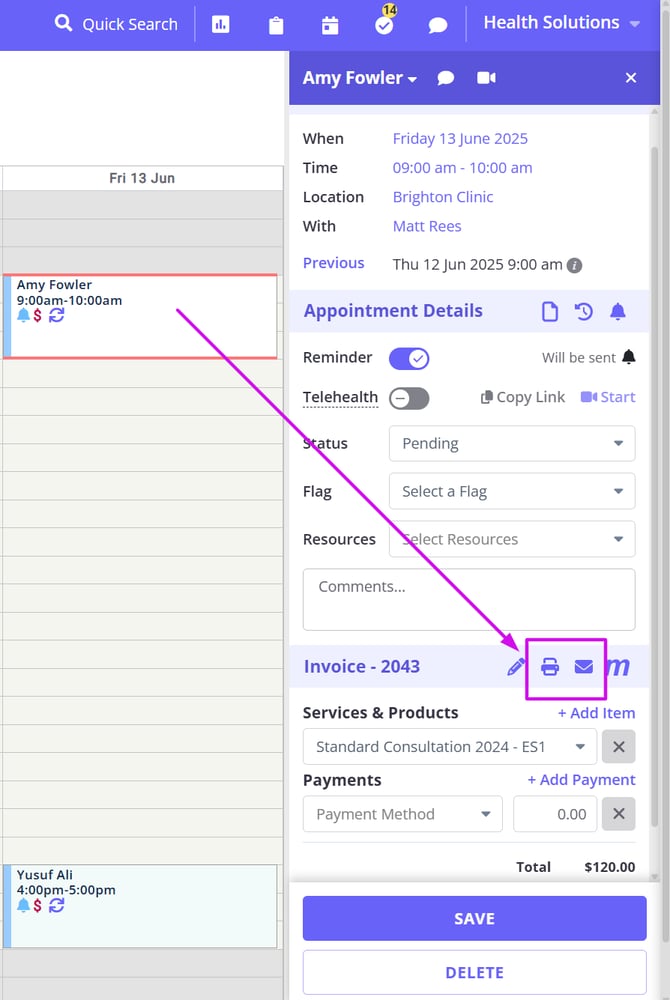The height and width of the screenshot is (1000, 670).
Task: Open the Health Solutions account menu
Action: 561,23
